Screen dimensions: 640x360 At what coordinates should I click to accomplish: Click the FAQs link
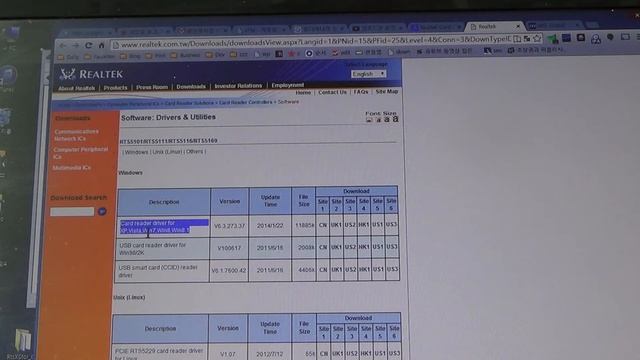361,92
